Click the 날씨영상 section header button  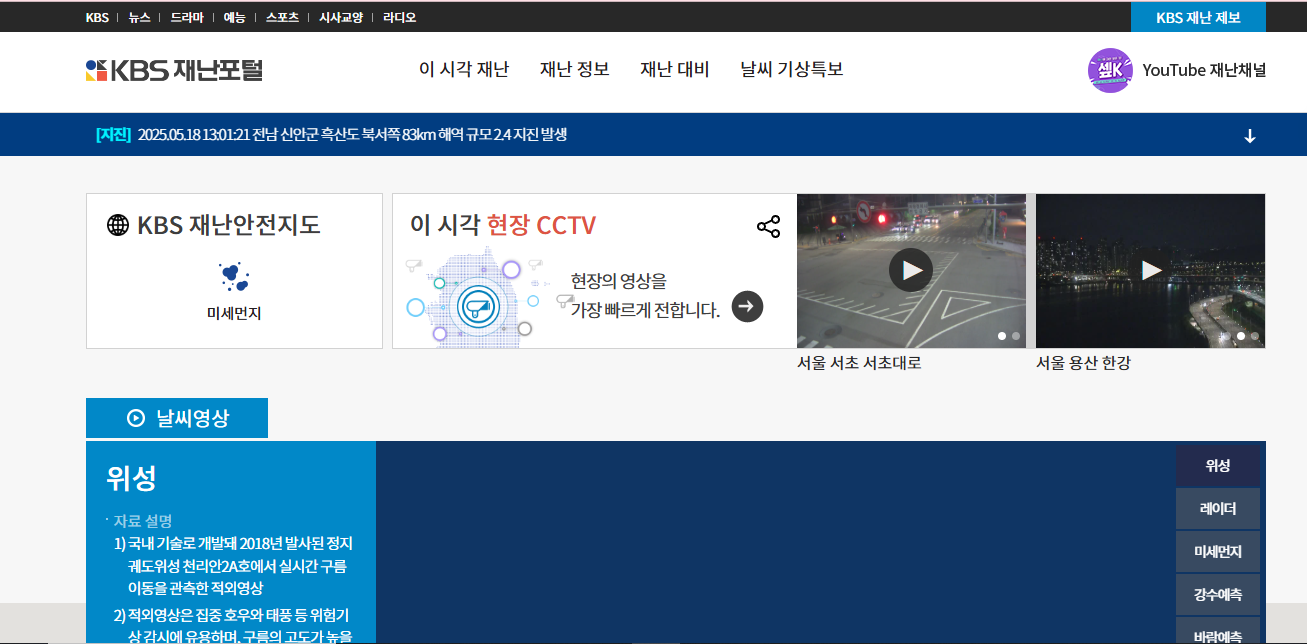(x=177, y=418)
